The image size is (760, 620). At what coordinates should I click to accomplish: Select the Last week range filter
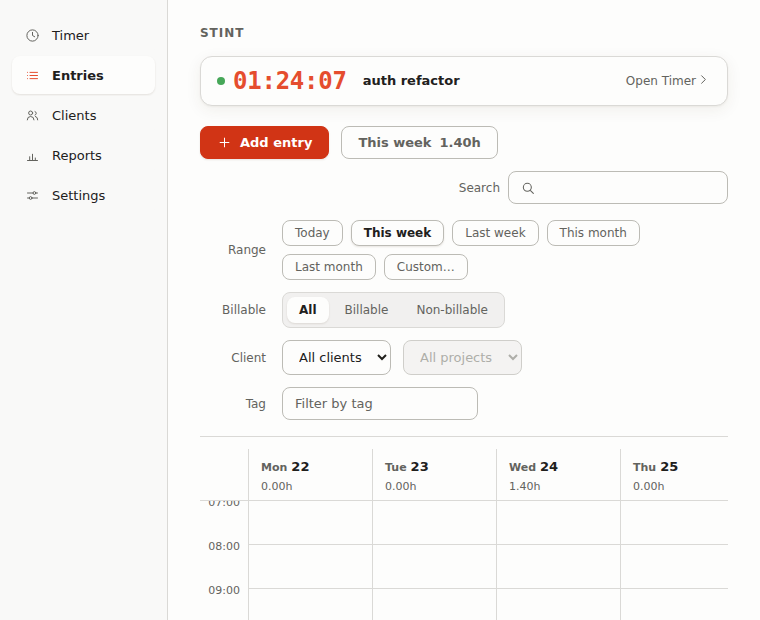495,233
